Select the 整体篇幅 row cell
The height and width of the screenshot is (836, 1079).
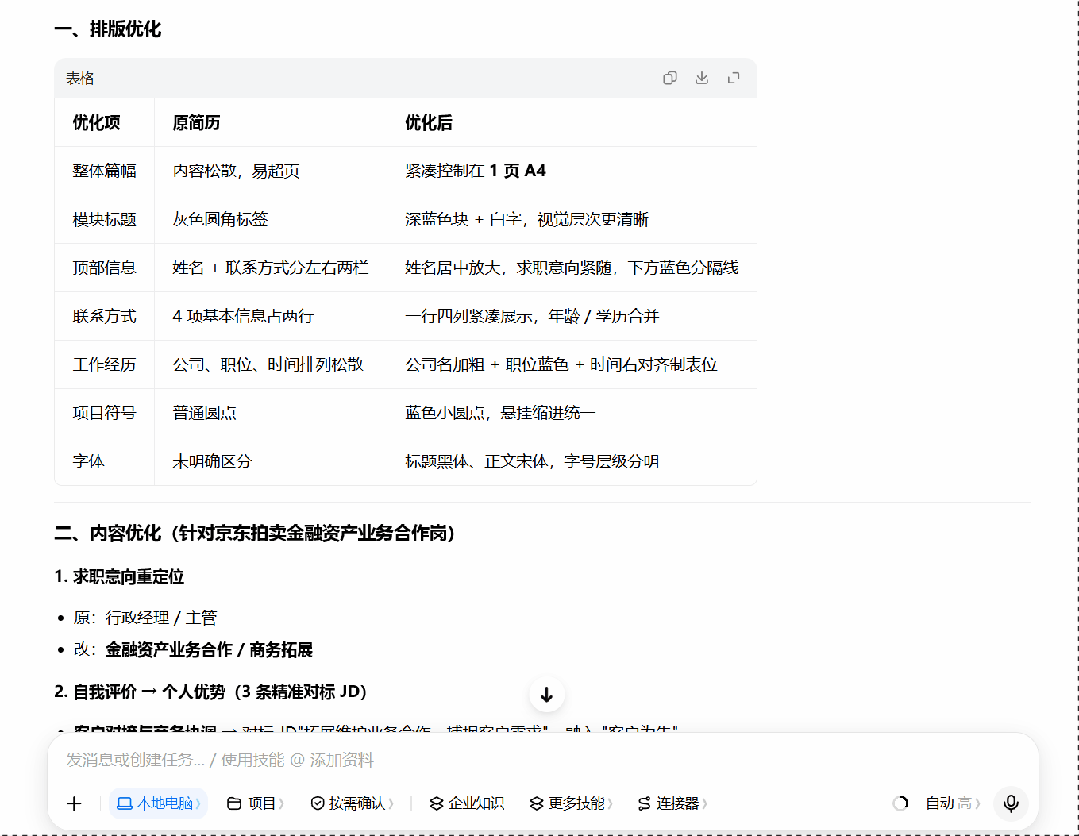point(105,171)
